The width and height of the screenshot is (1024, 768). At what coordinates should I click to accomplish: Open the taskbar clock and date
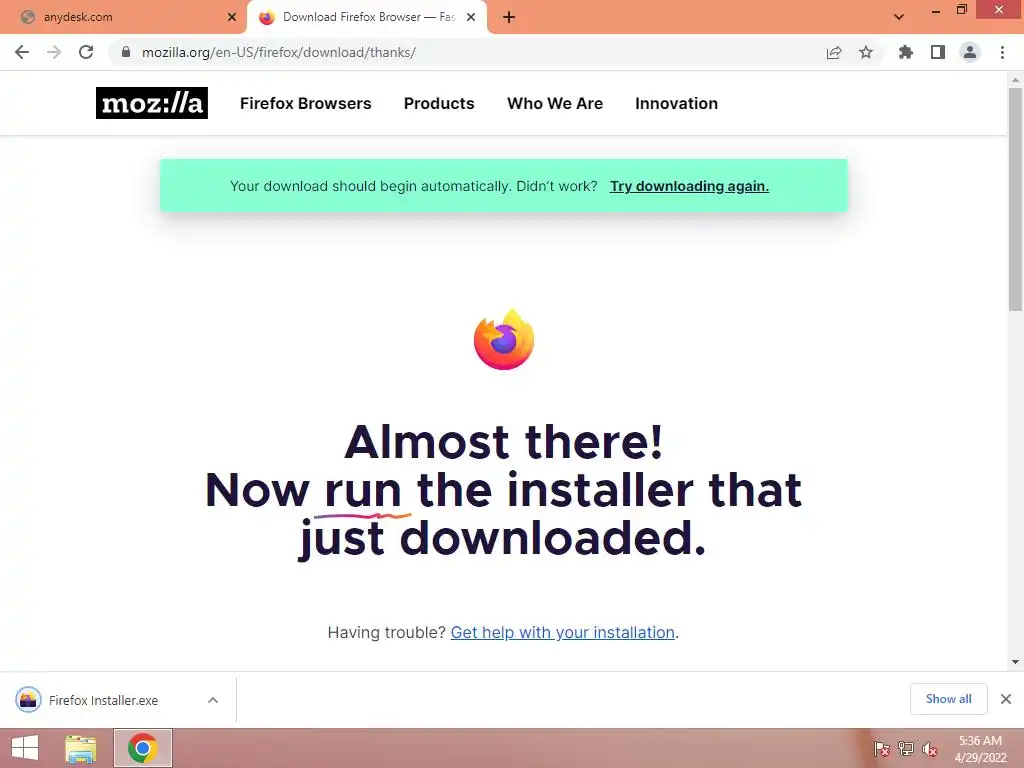(980, 749)
